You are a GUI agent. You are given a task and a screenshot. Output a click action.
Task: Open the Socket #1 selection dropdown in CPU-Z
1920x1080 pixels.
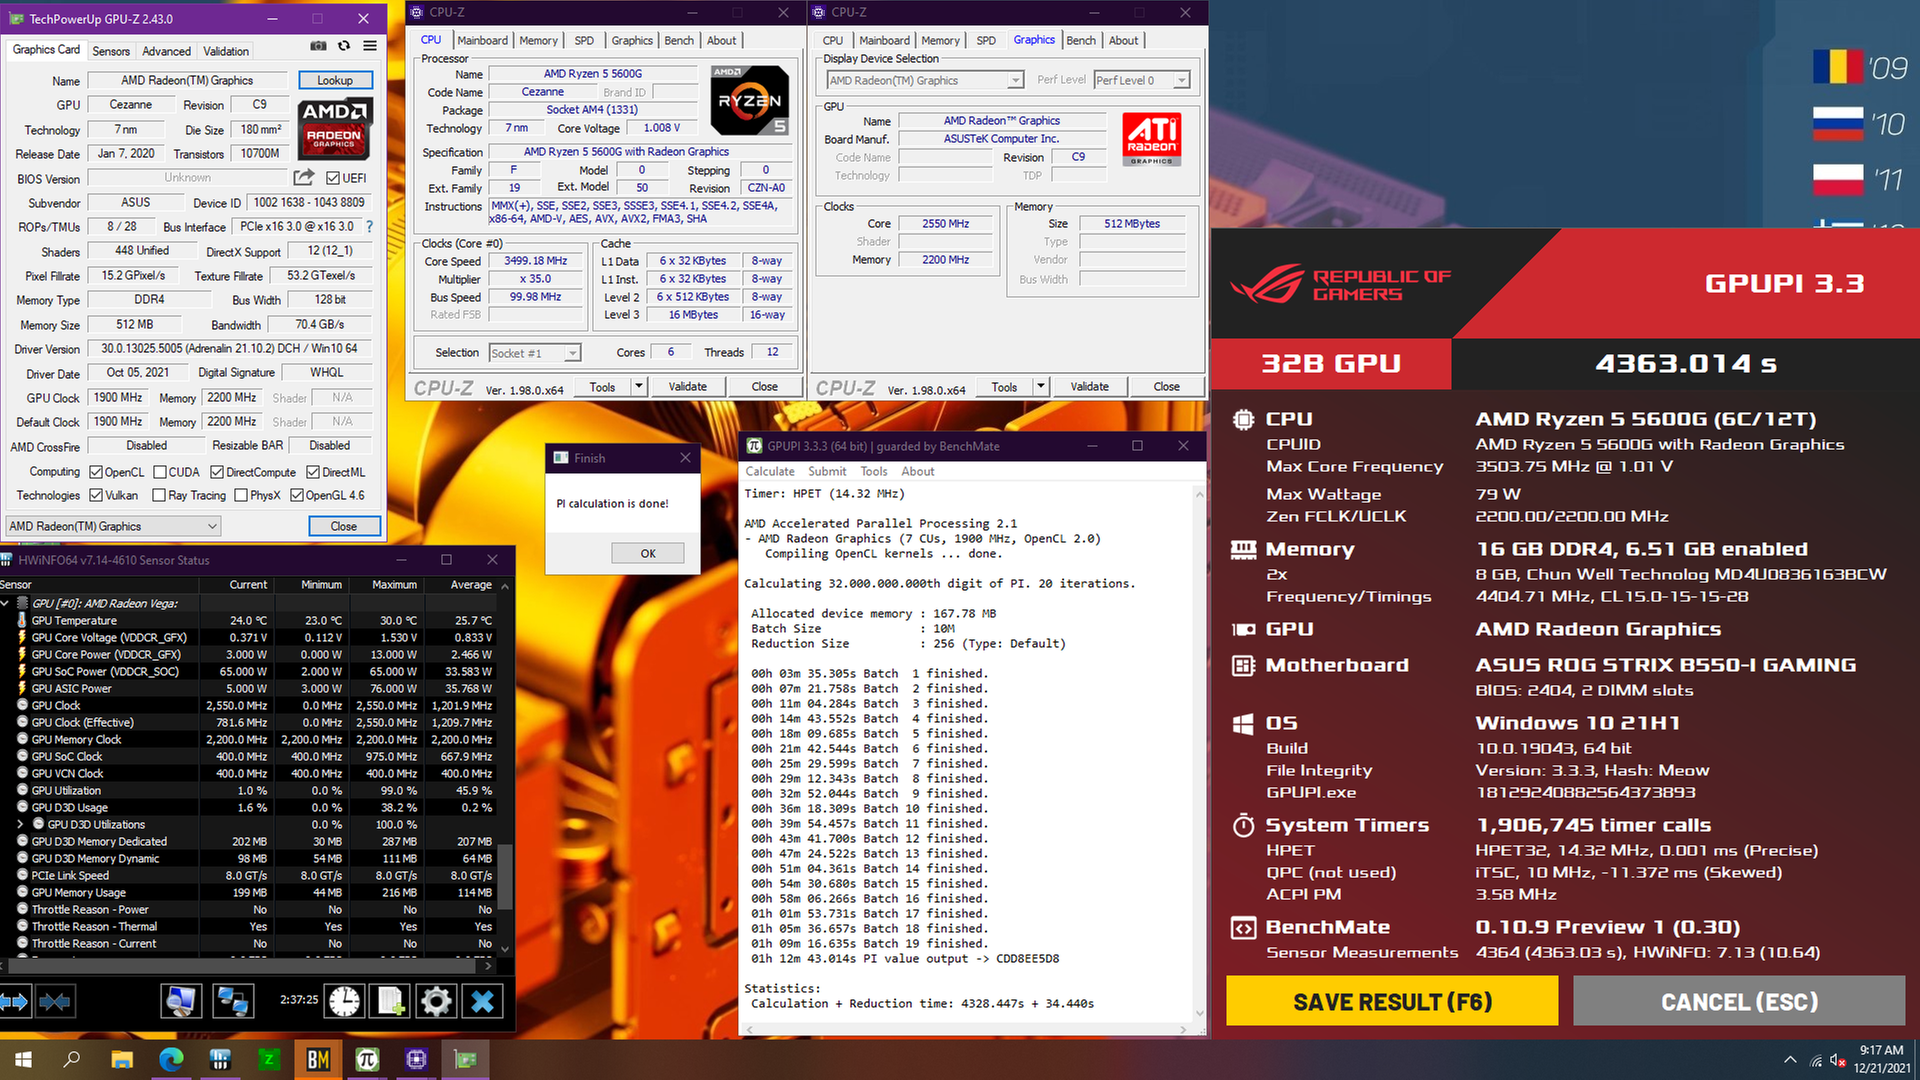pos(535,353)
